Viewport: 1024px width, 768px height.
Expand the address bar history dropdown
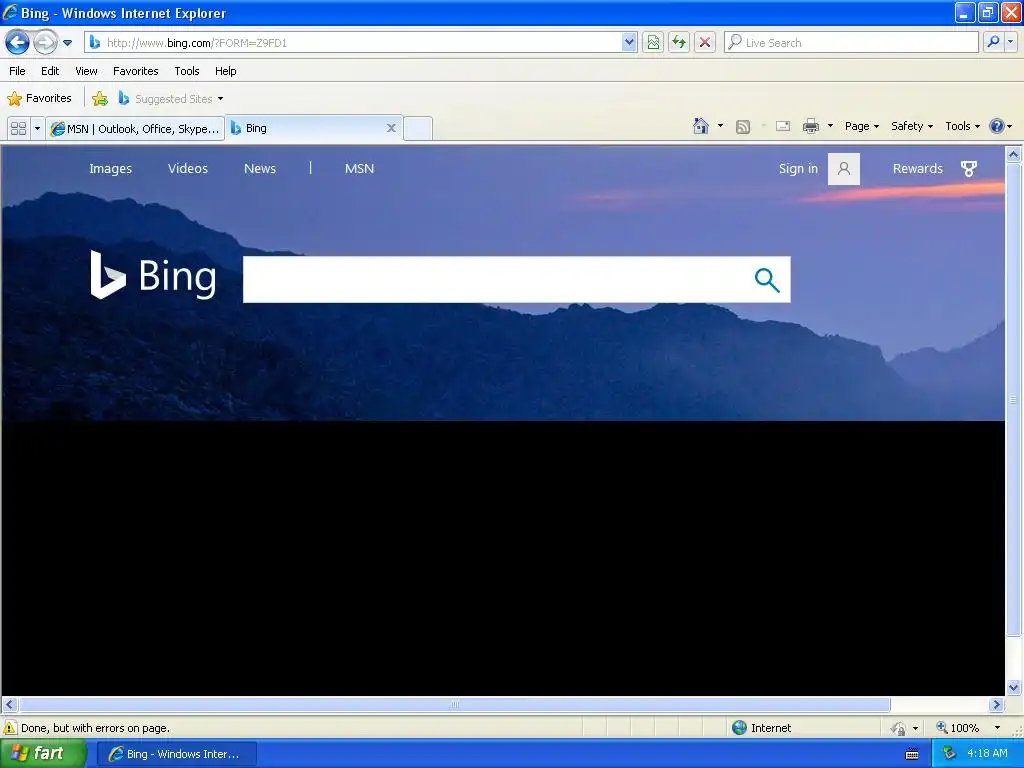[x=629, y=42]
